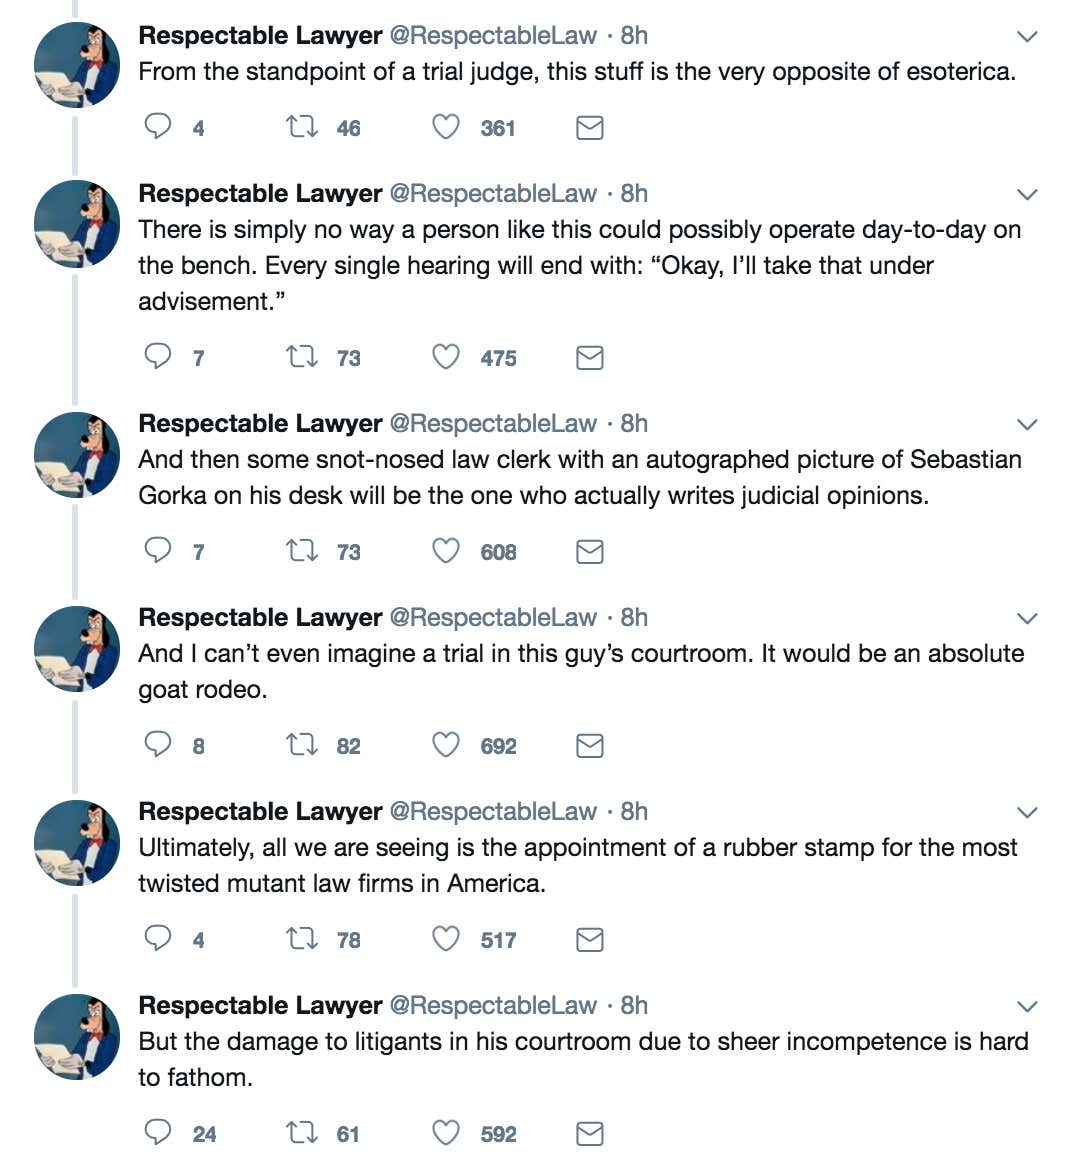Open chevron menu on 'hard to fathom' tweet

(x=1027, y=1006)
